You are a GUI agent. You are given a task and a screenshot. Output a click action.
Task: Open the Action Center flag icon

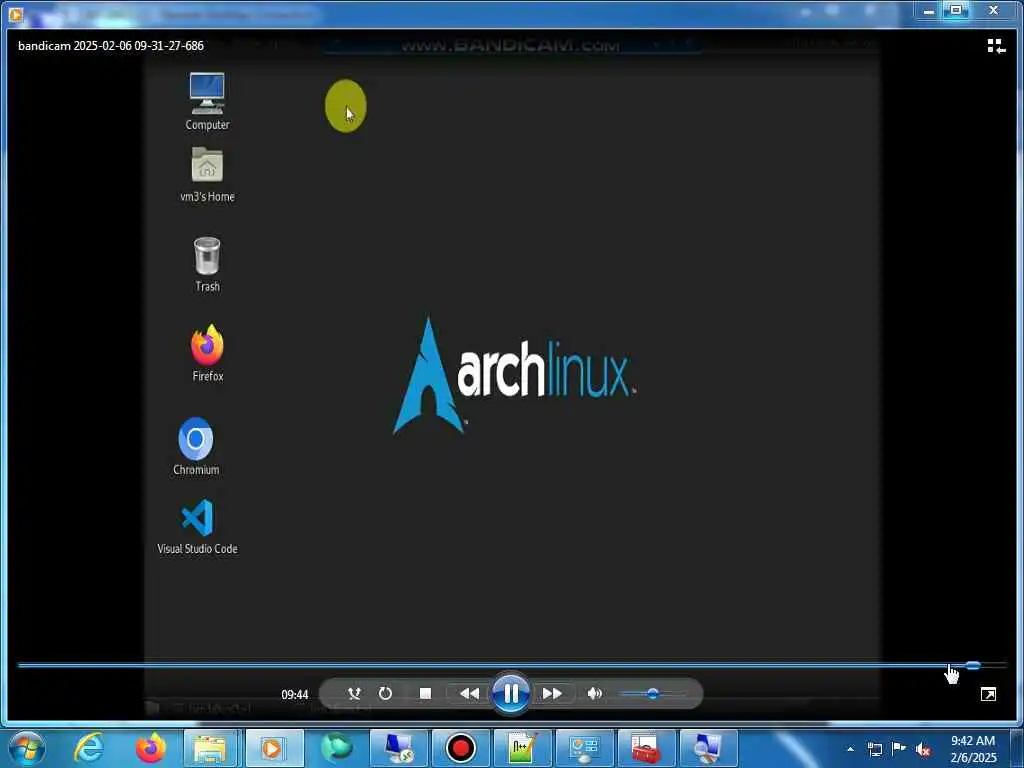pyautogui.click(x=899, y=749)
